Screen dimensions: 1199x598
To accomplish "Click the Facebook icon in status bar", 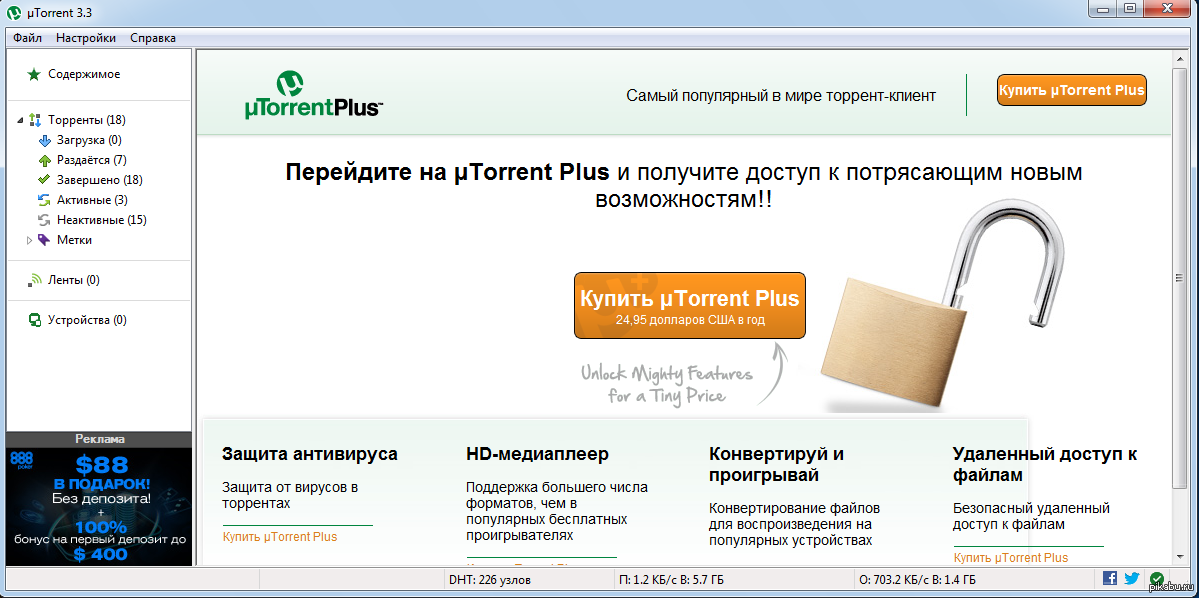I will pos(1110,579).
